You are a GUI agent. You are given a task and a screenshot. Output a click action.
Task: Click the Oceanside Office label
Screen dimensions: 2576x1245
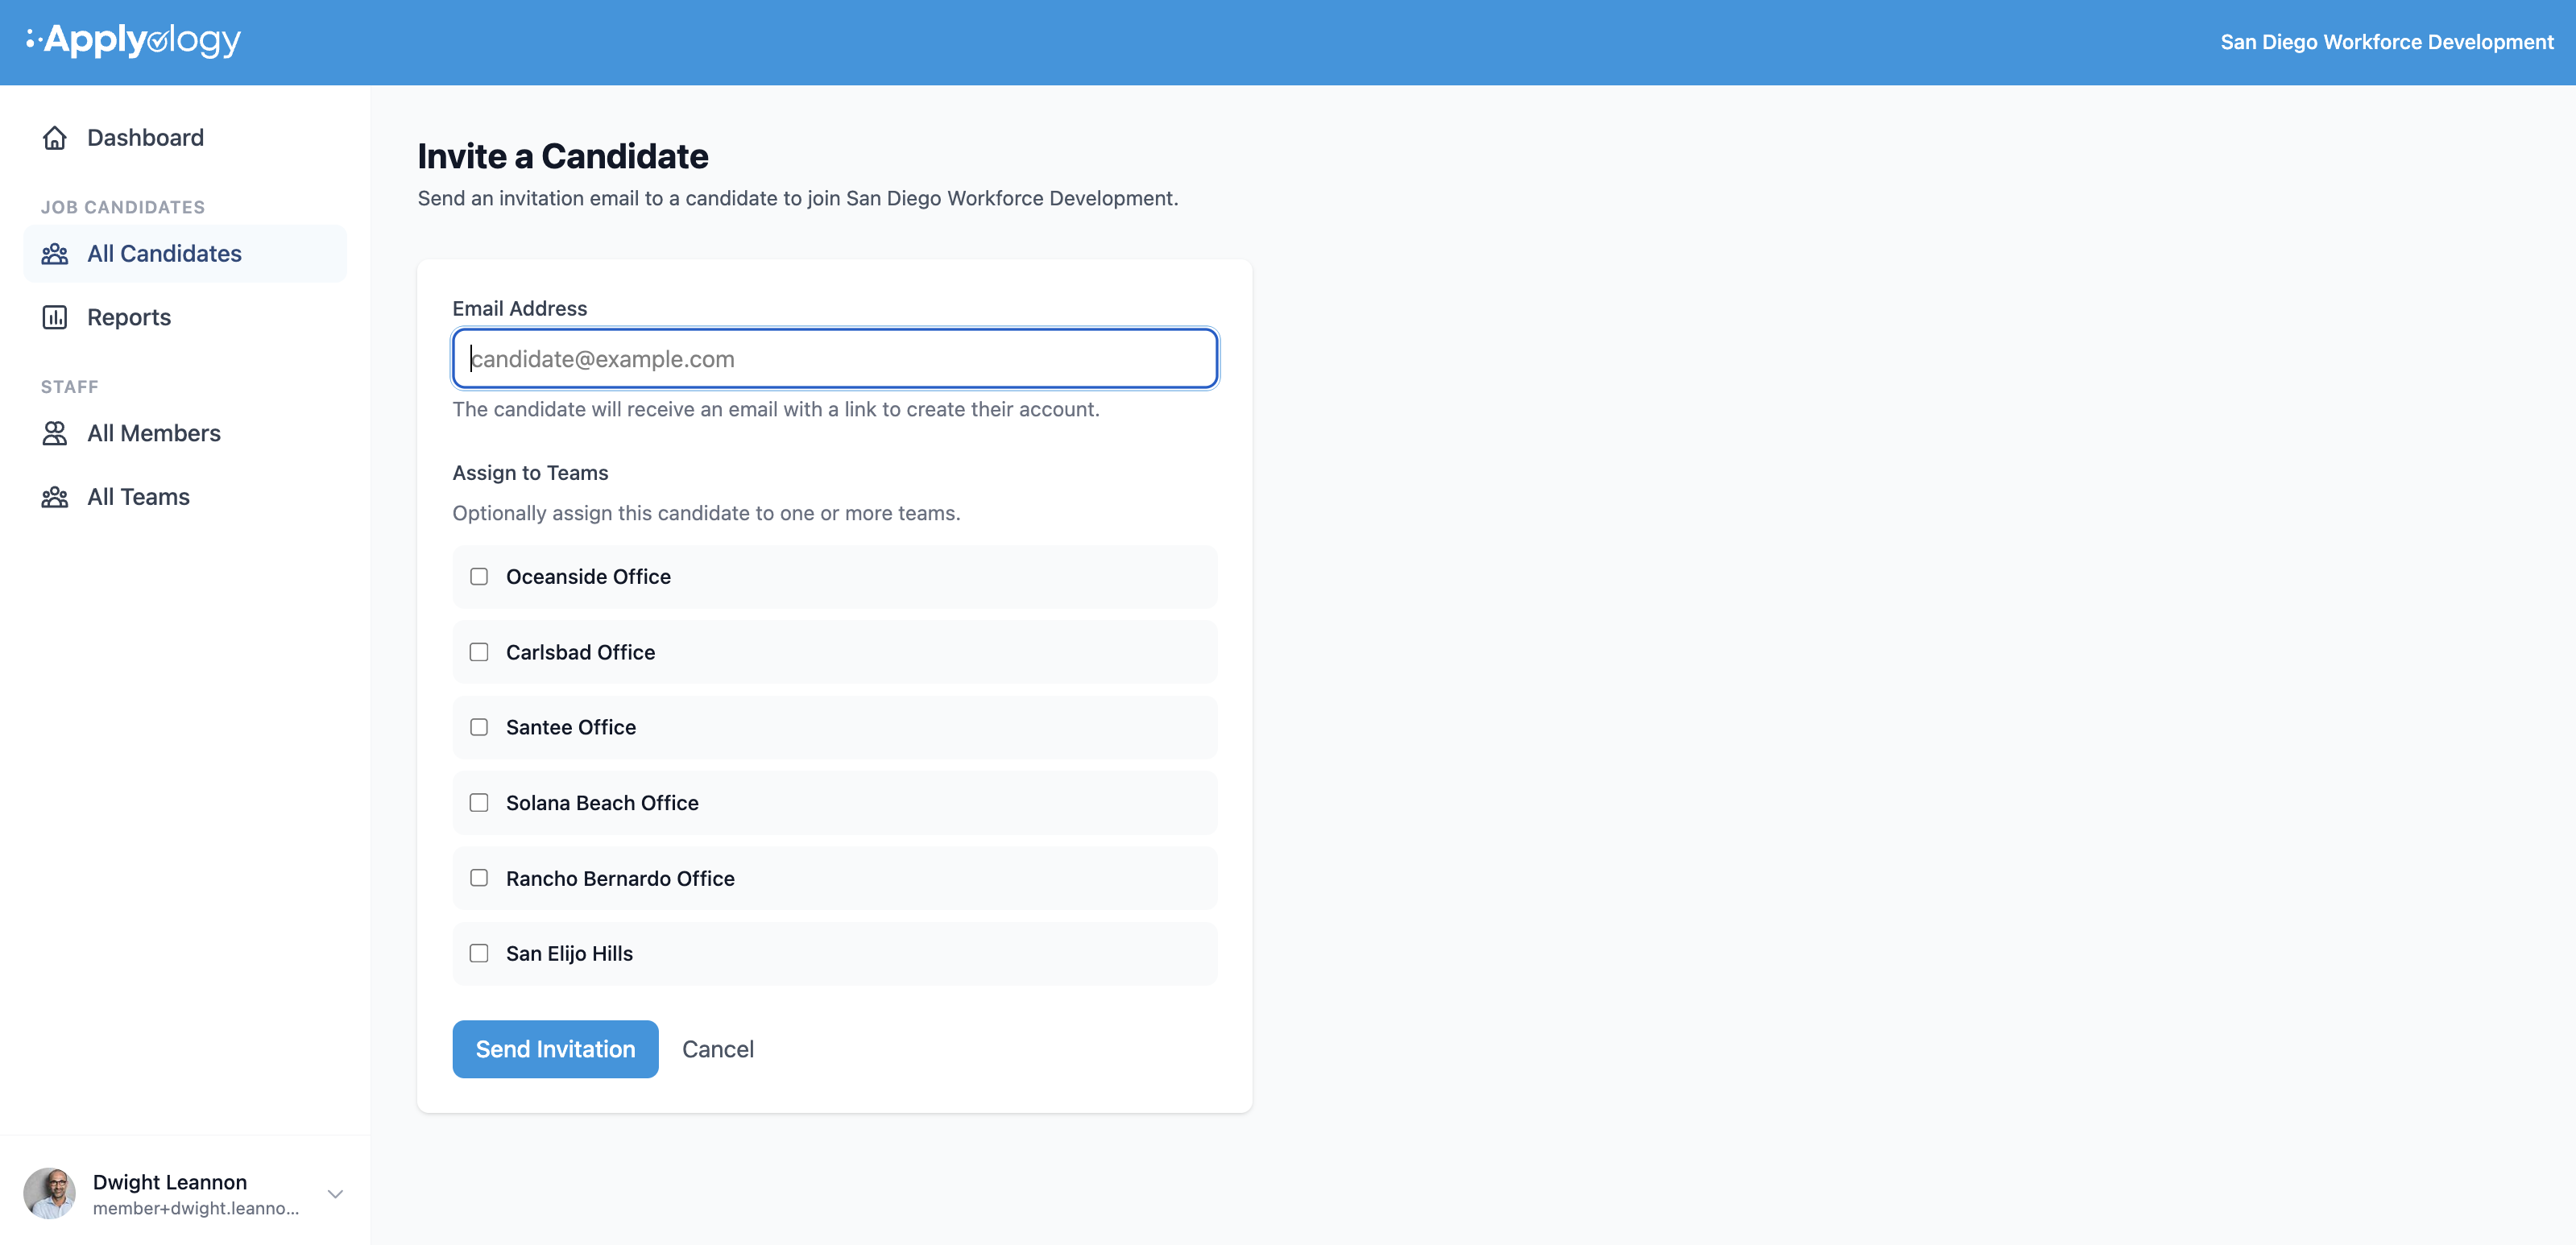588,577
